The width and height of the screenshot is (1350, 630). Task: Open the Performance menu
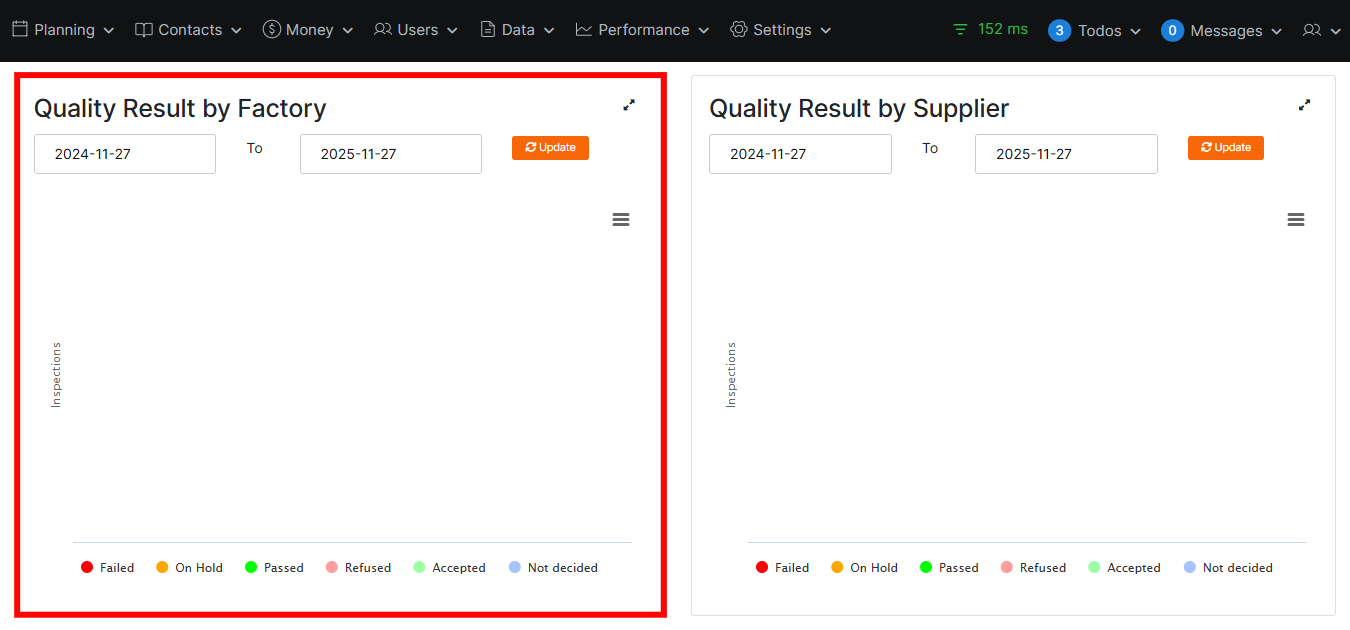[642, 30]
